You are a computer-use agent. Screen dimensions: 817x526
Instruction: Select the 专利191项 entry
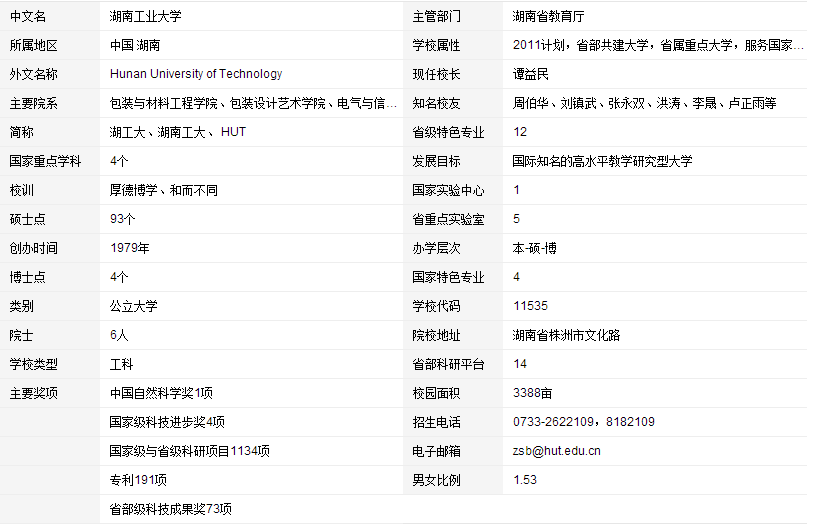[x=138, y=480]
